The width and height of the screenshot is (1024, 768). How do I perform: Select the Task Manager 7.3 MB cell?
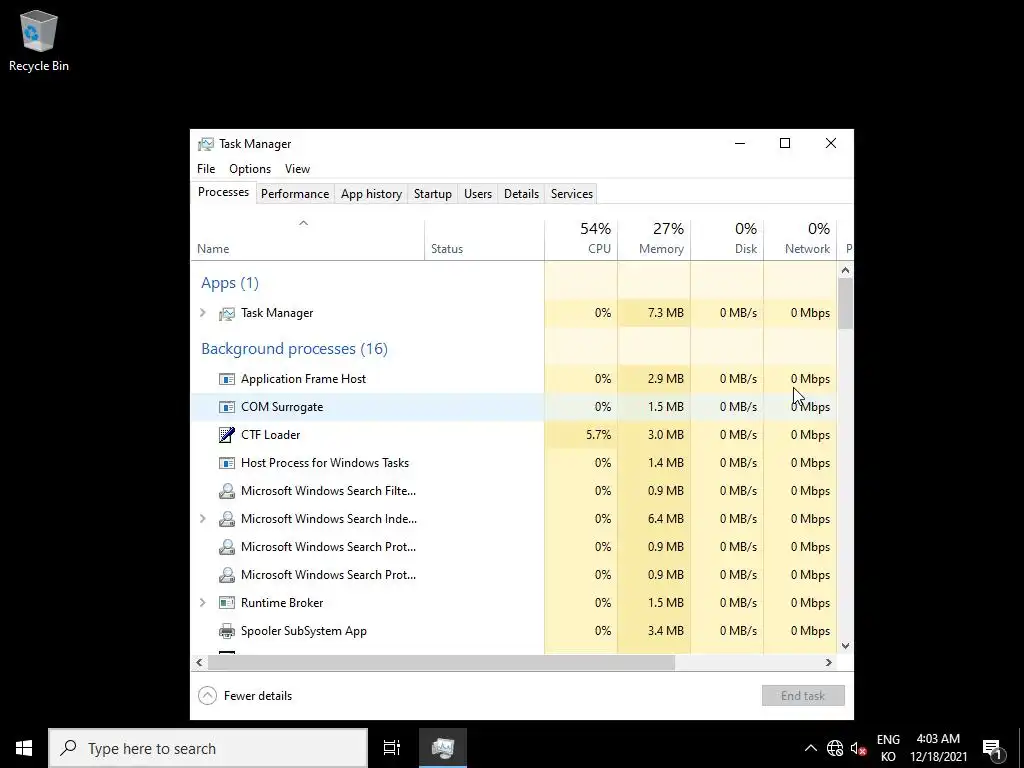click(654, 313)
